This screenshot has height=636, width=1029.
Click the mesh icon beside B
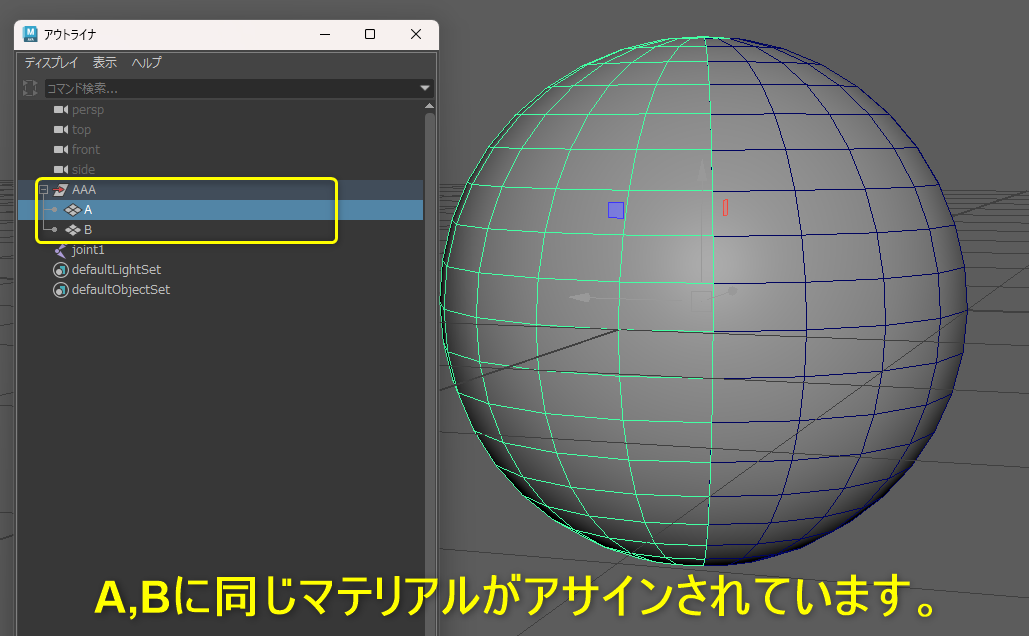coord(72,230)
